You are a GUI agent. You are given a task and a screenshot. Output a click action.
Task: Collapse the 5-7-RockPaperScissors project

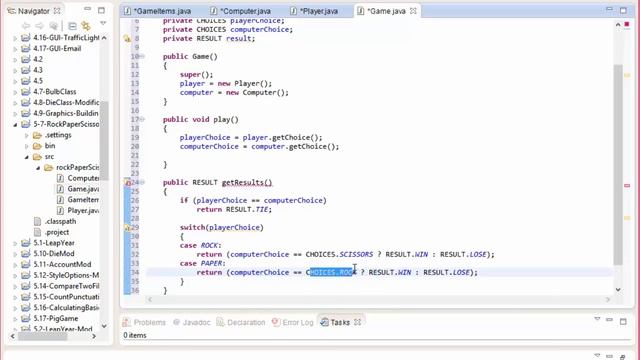click(15, 124)
